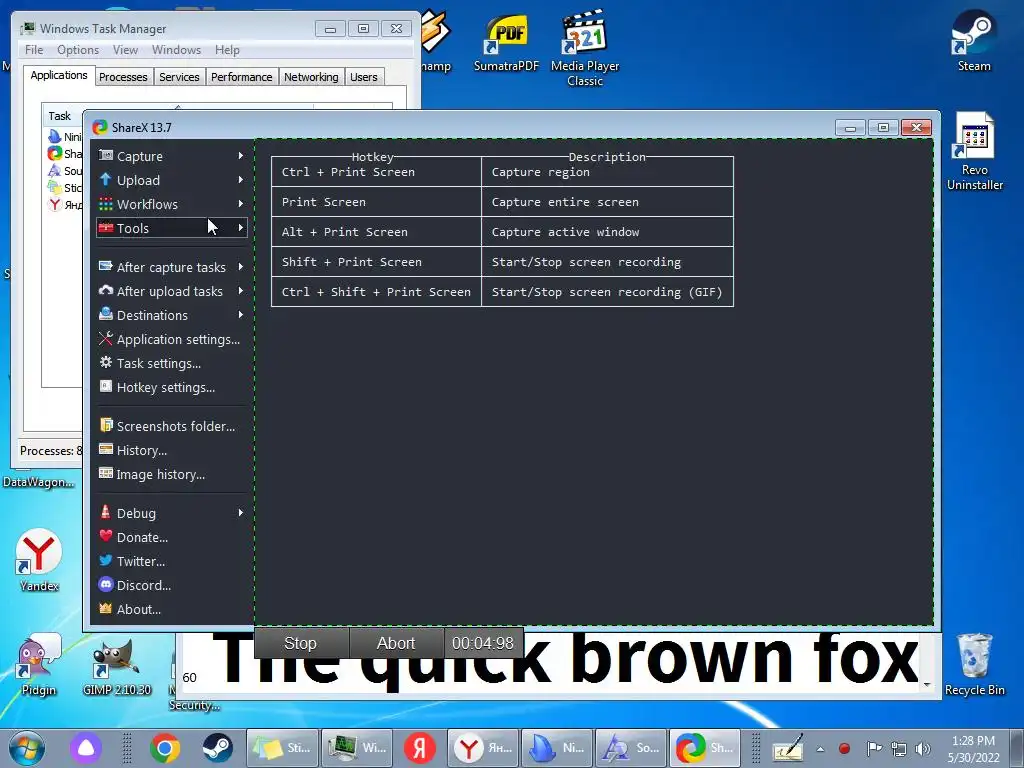Expand the After upload tasks arrow
The width and height of the screenshot is (1024, 768).
[x=240, y=291]
